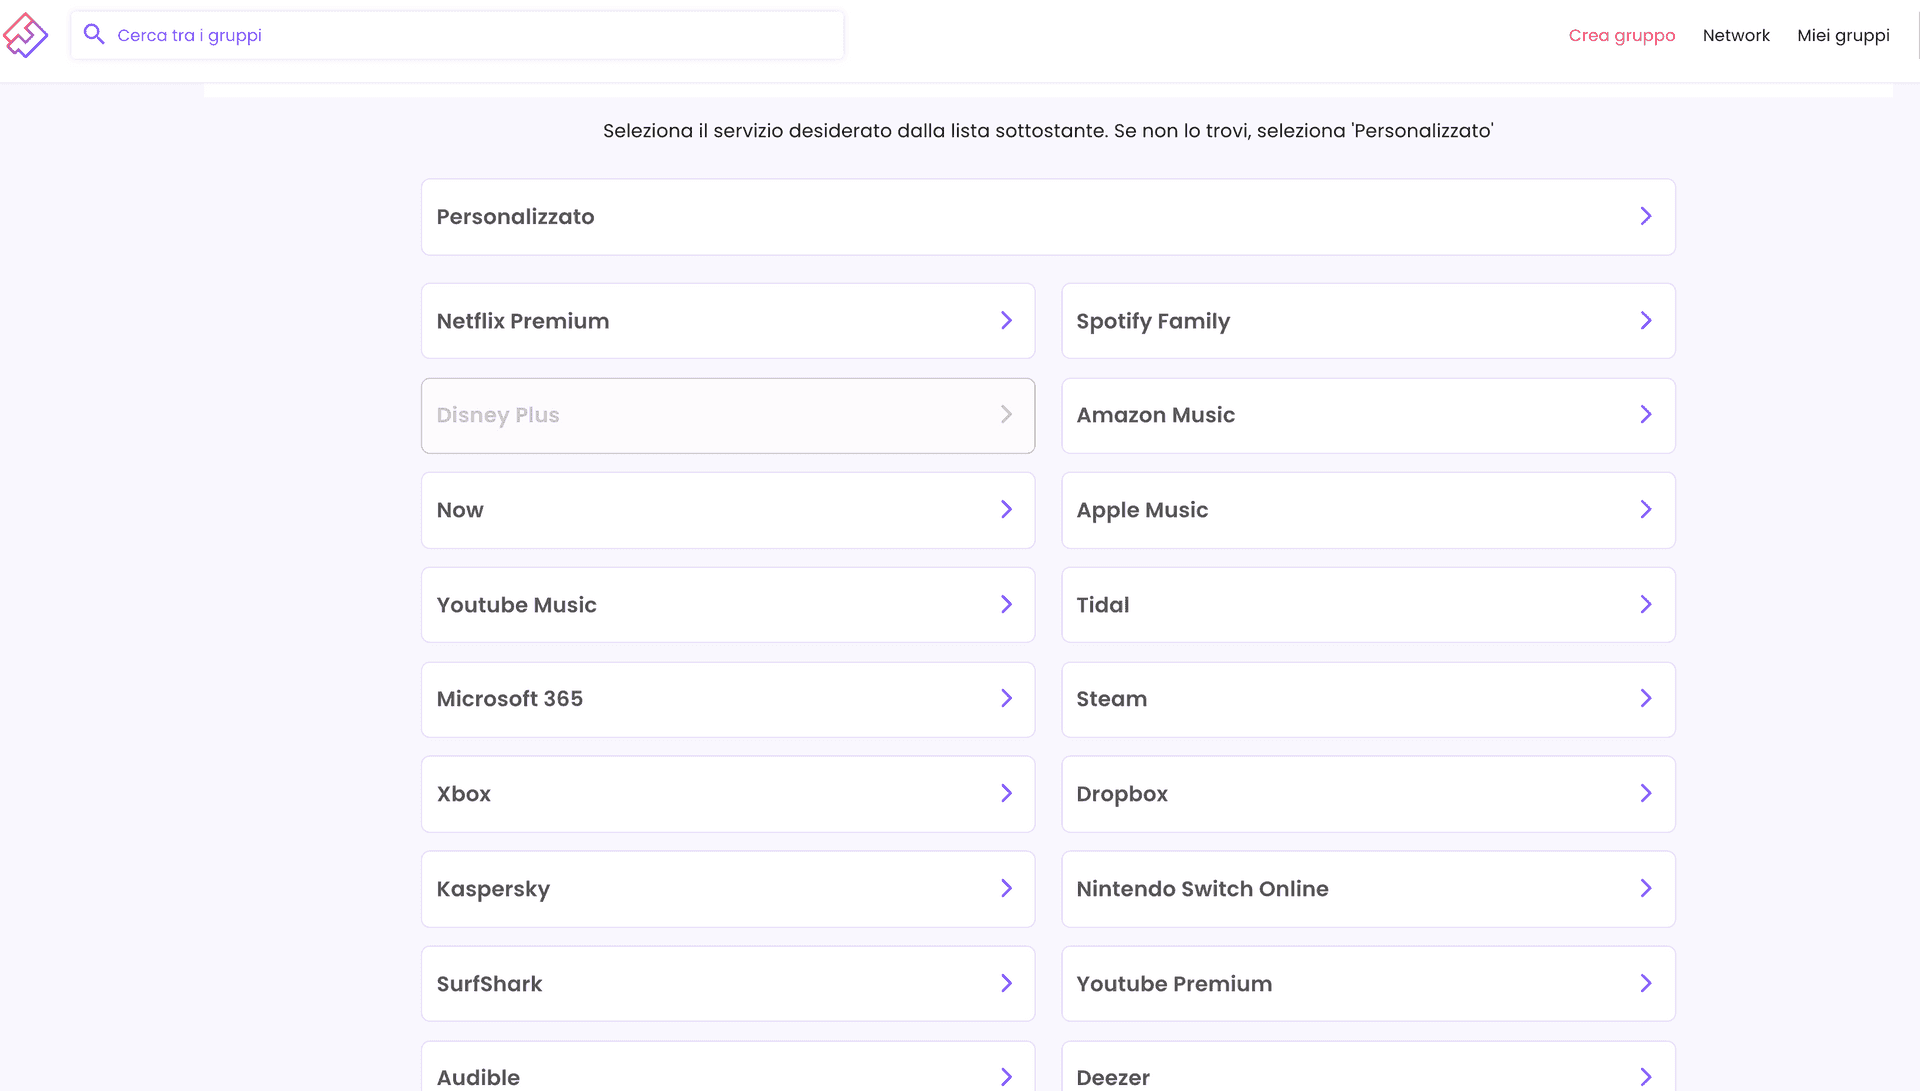Choose Microsoft 365 from the list
Viewport: 1920px width, 1091px height.
coord(728,699)
